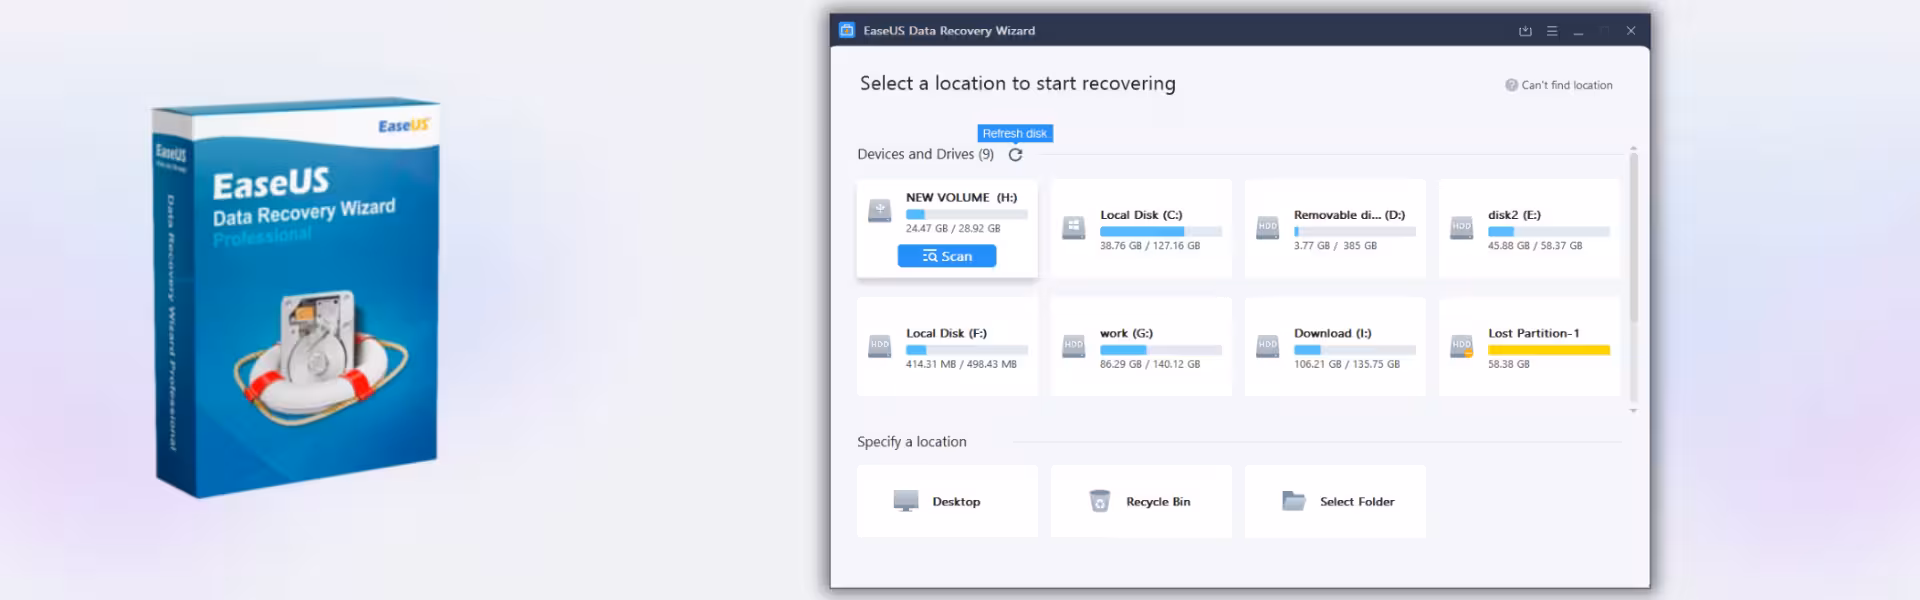
Task: Click the work (G:) label
Action: 1126,333
